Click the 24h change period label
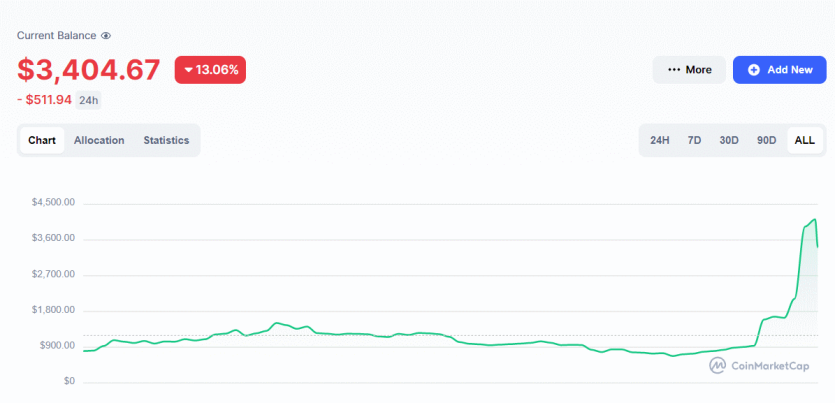Image resolution: width=835 pixels, height=403 pixels. [88, 100]
